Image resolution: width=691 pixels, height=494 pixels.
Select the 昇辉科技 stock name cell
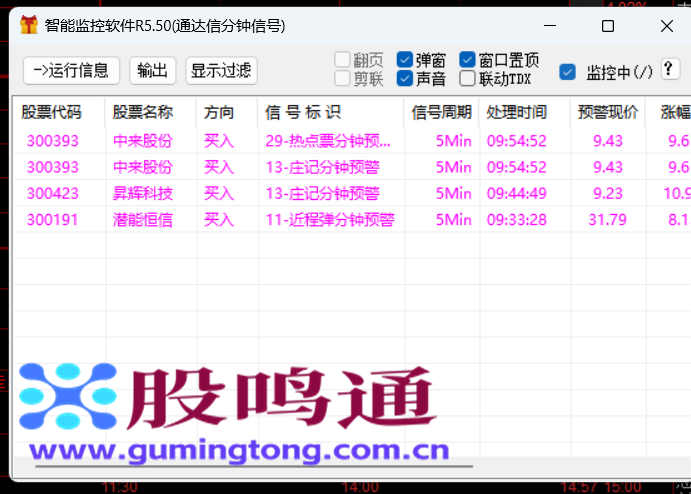pos(143,193)
